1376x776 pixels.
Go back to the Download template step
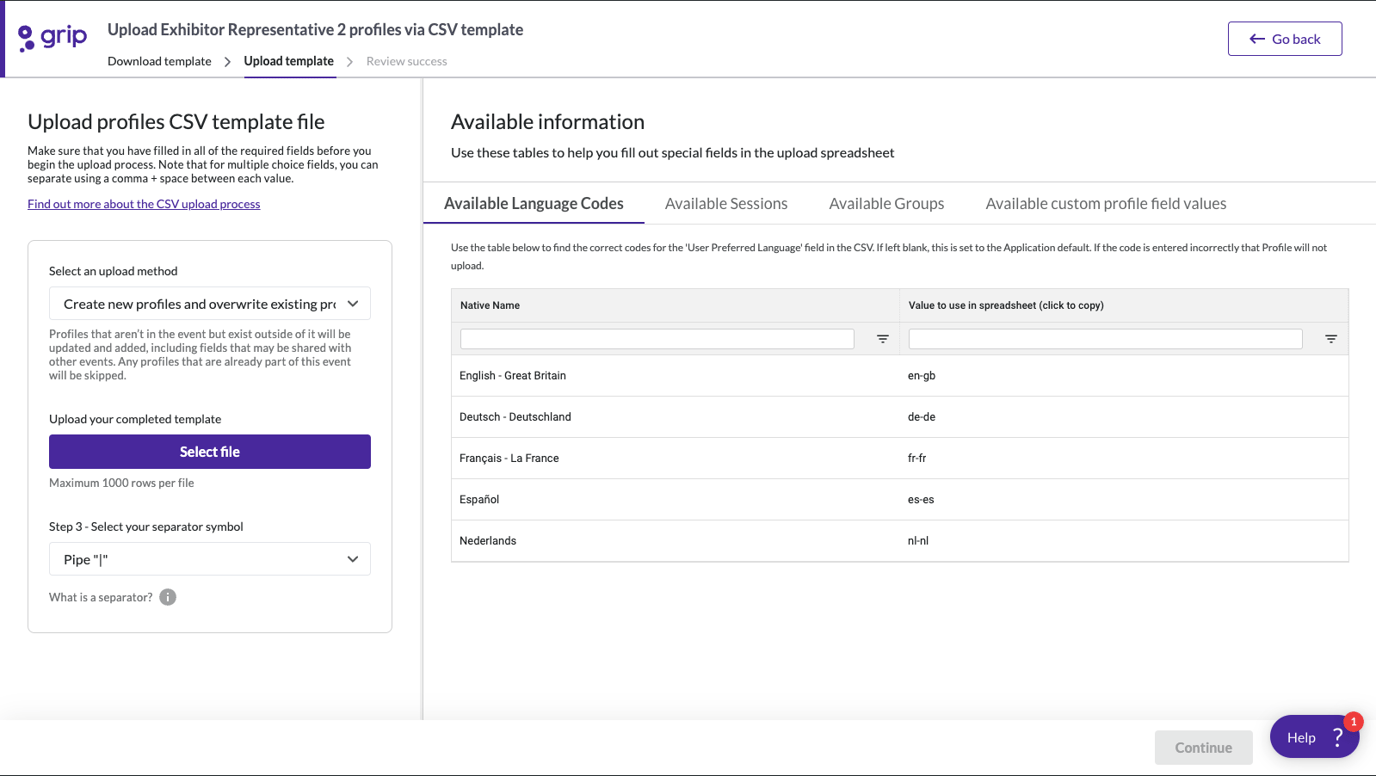pos(159,61)
